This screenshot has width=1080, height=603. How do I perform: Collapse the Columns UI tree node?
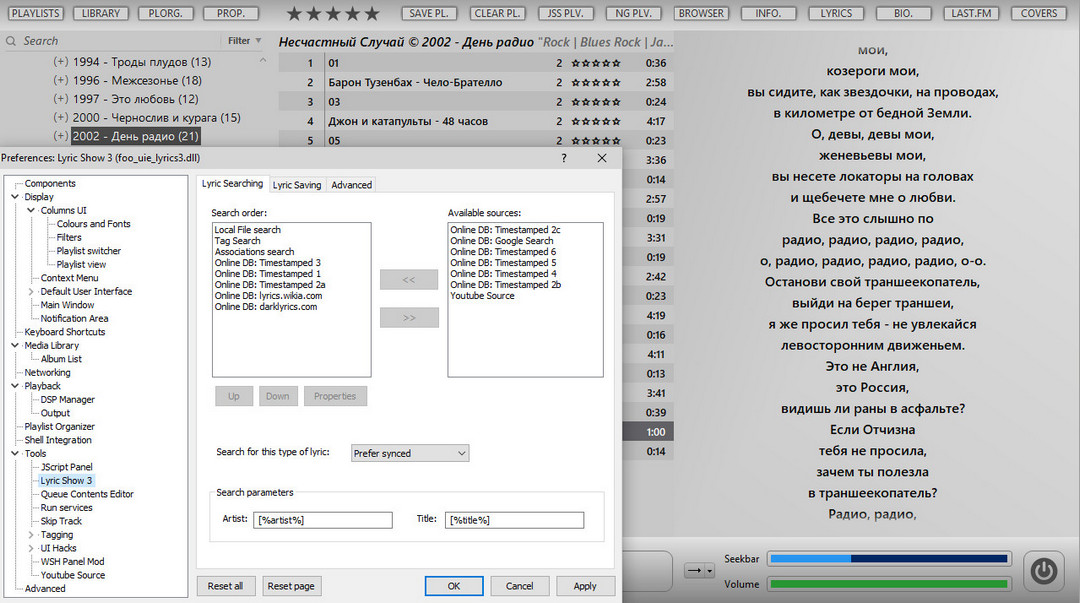pyautogui.click(x=30, y=211)
